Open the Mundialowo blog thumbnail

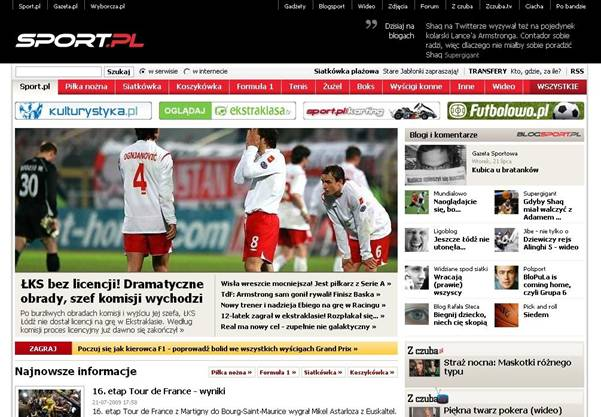[x=417, y=202]
